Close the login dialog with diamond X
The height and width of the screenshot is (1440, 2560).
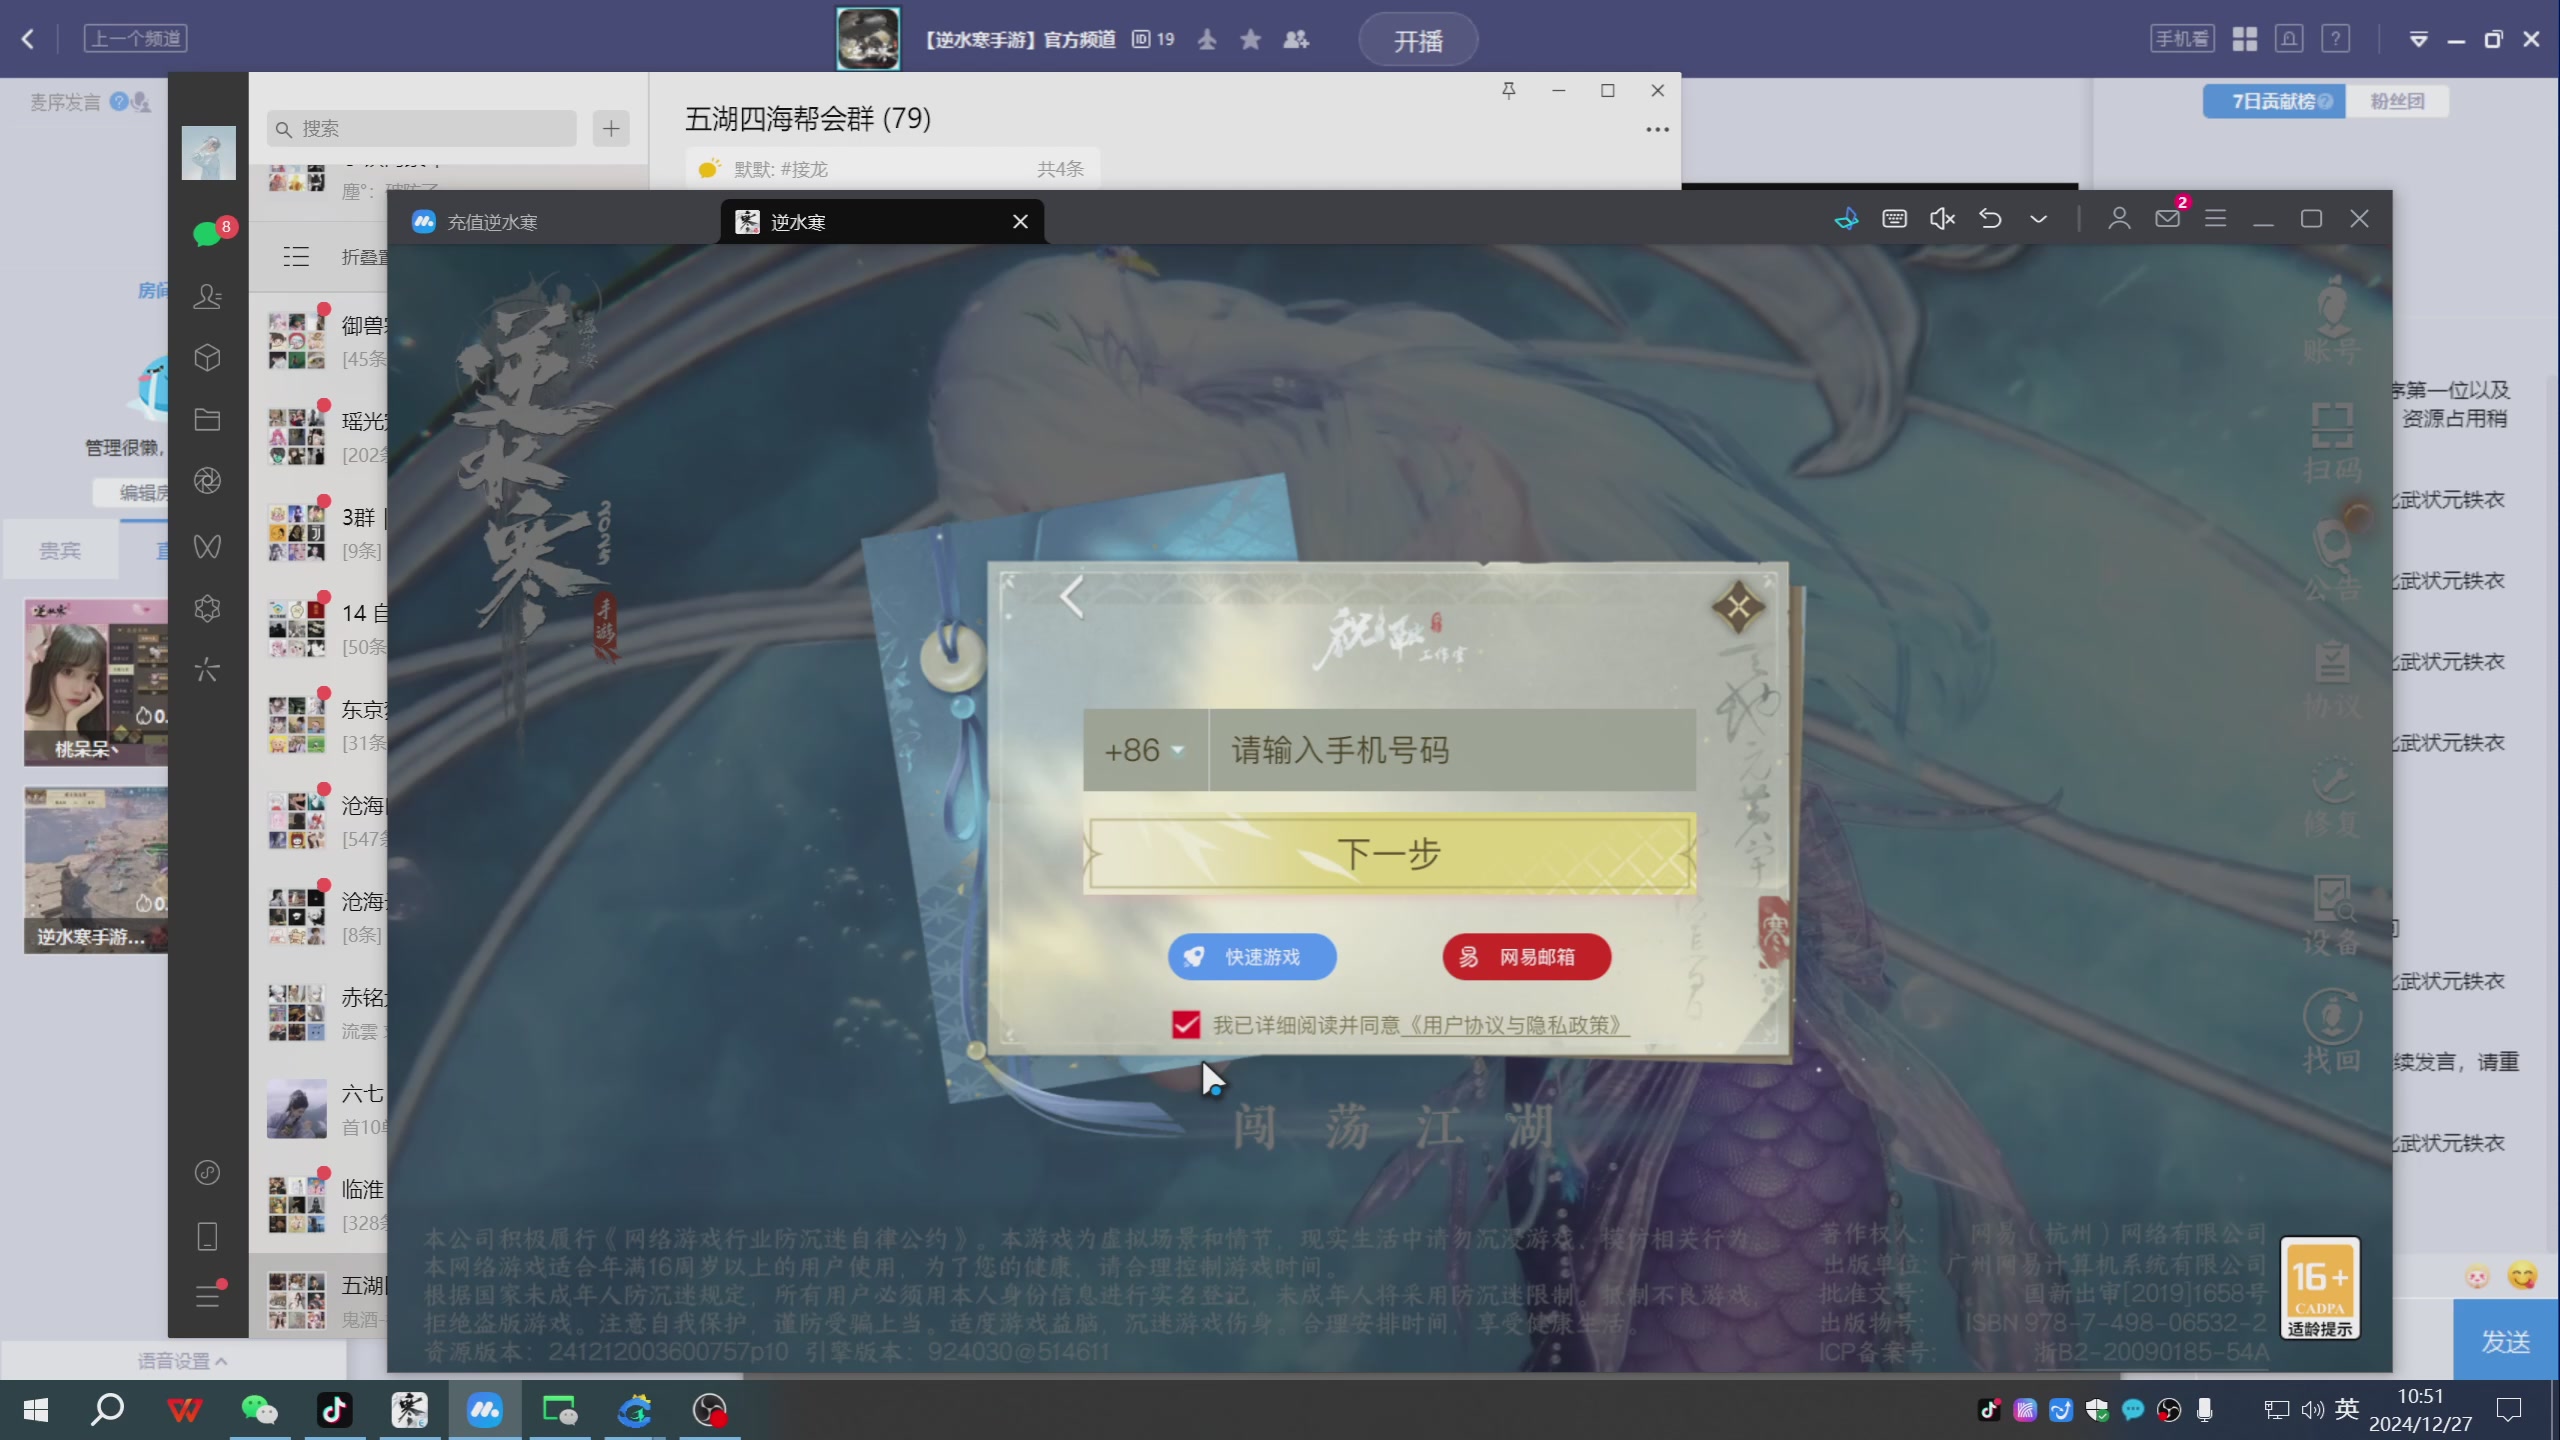(x=1738, y=607)
